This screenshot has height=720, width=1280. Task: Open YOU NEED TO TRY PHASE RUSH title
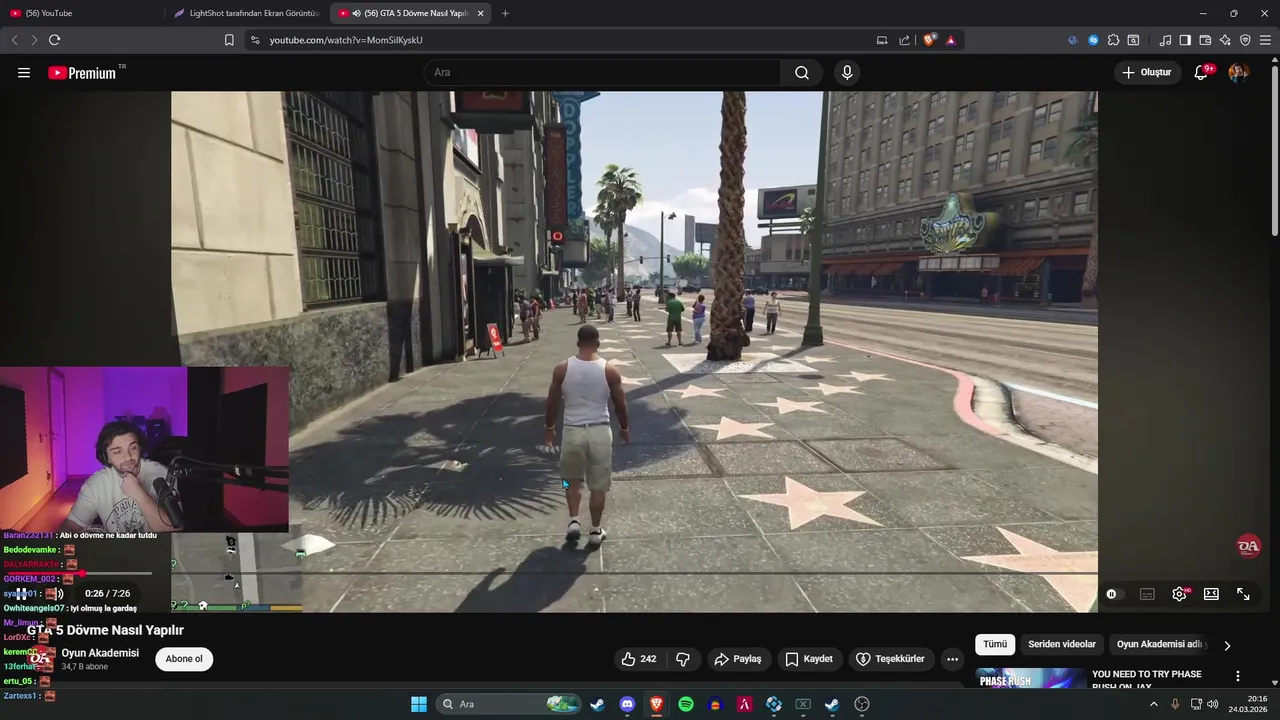pos(1147,680)
